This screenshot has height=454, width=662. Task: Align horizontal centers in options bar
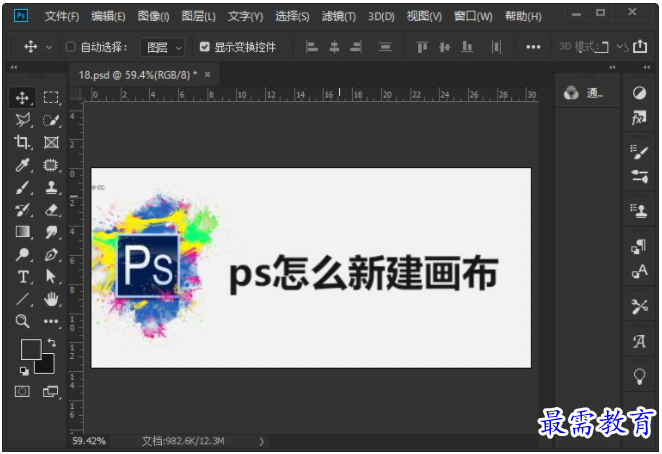coord(334,46)
